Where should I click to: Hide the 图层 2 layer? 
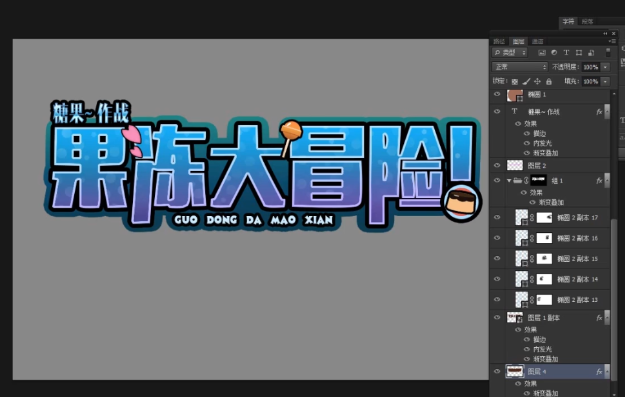[497, 165]
